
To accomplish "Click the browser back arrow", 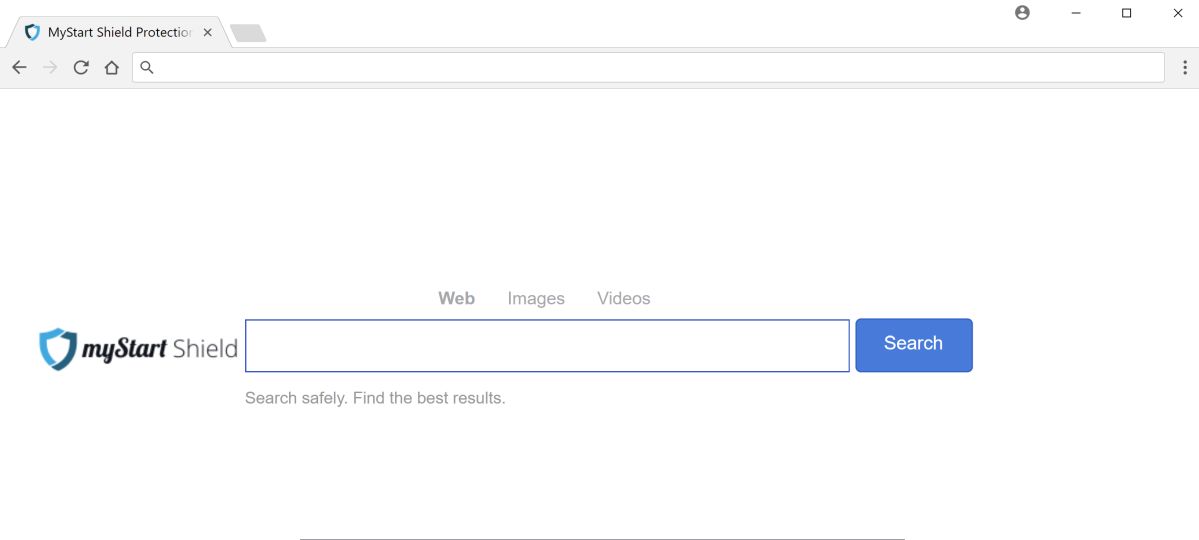I will coord(19,68).
